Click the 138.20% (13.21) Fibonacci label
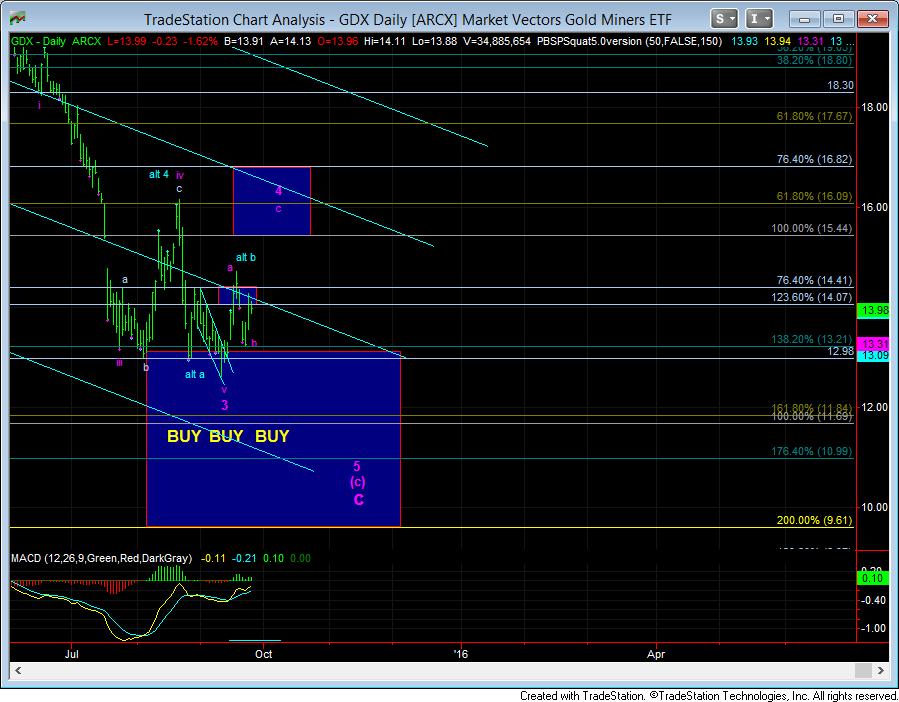899x702 pixels. point(812,340)
